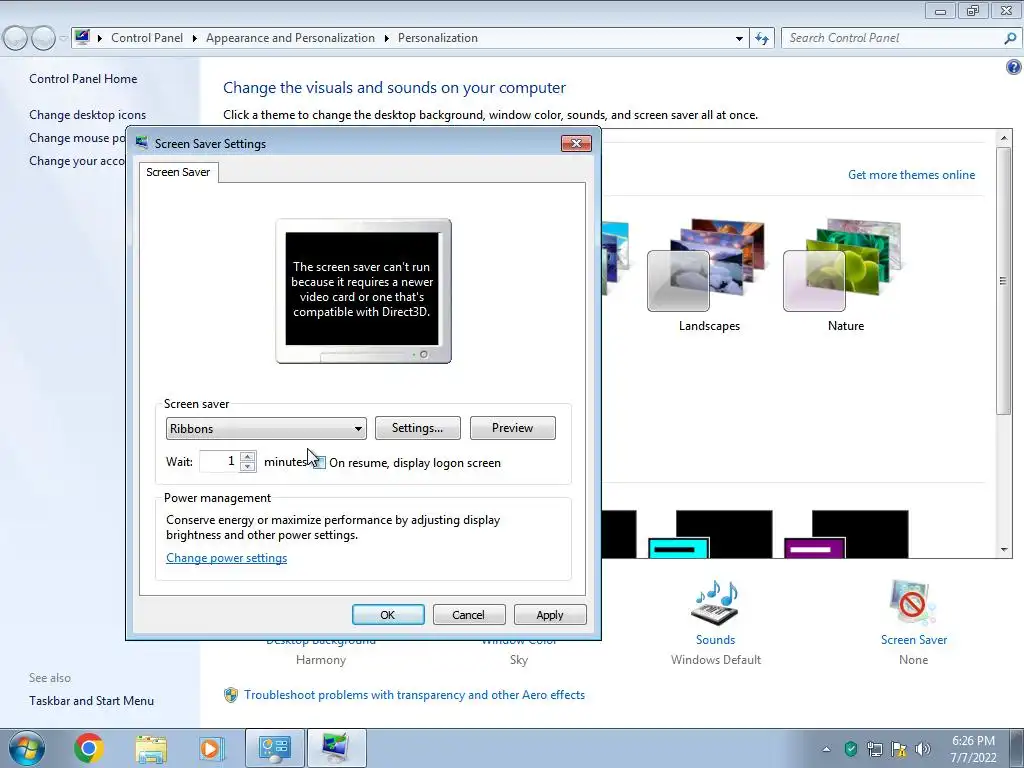Click the Control Panel icon in address bar
This screenshot has height=768, width=1024.
point(82,37)
